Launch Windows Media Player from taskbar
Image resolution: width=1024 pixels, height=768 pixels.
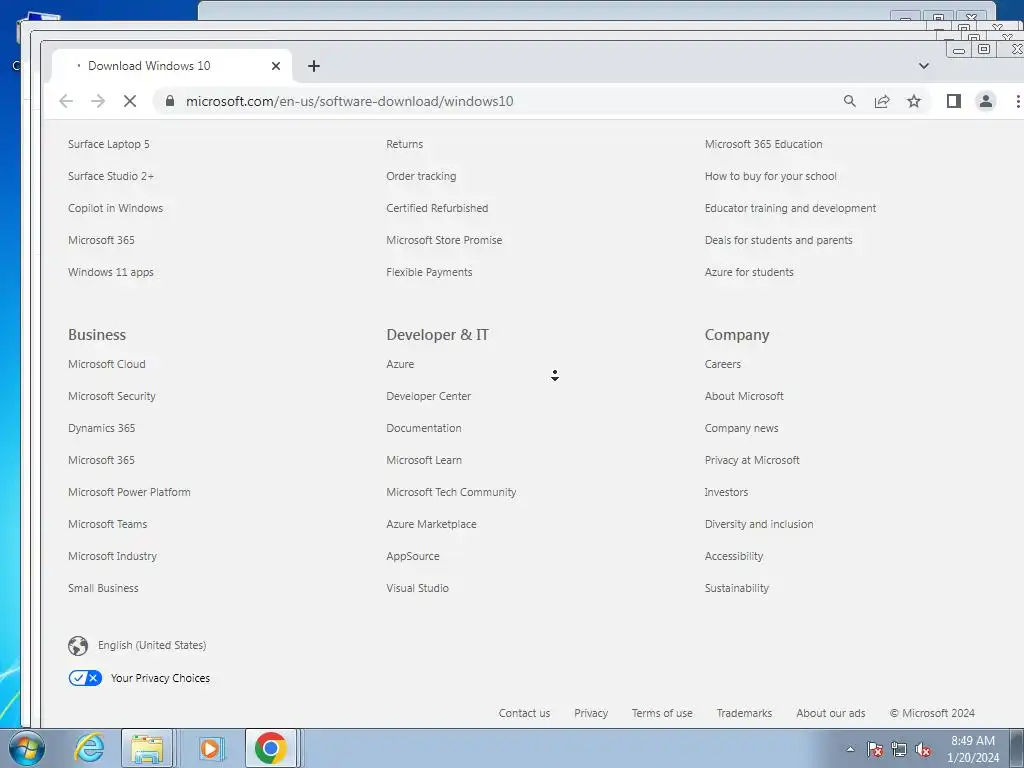pyautogui.click(x=210, y=748)
